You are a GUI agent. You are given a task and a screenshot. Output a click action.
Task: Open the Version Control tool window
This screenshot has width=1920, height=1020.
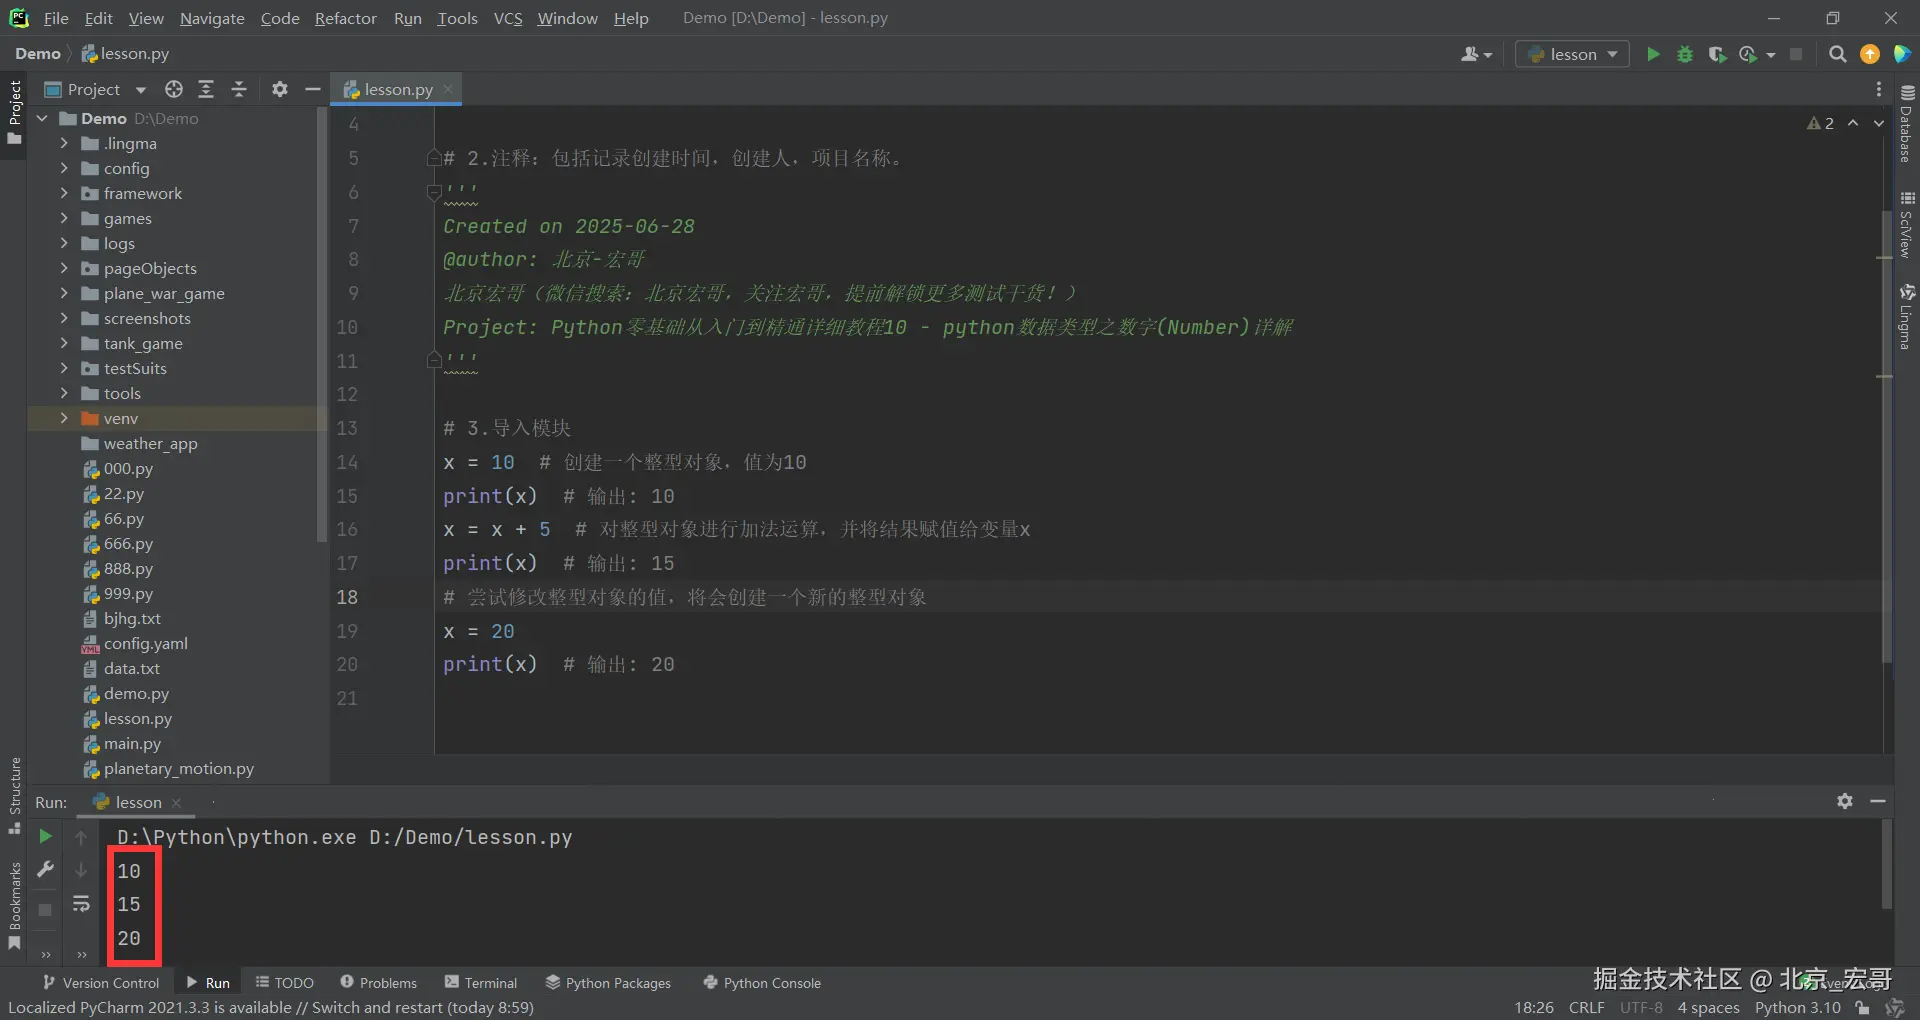tap(101, 983)
